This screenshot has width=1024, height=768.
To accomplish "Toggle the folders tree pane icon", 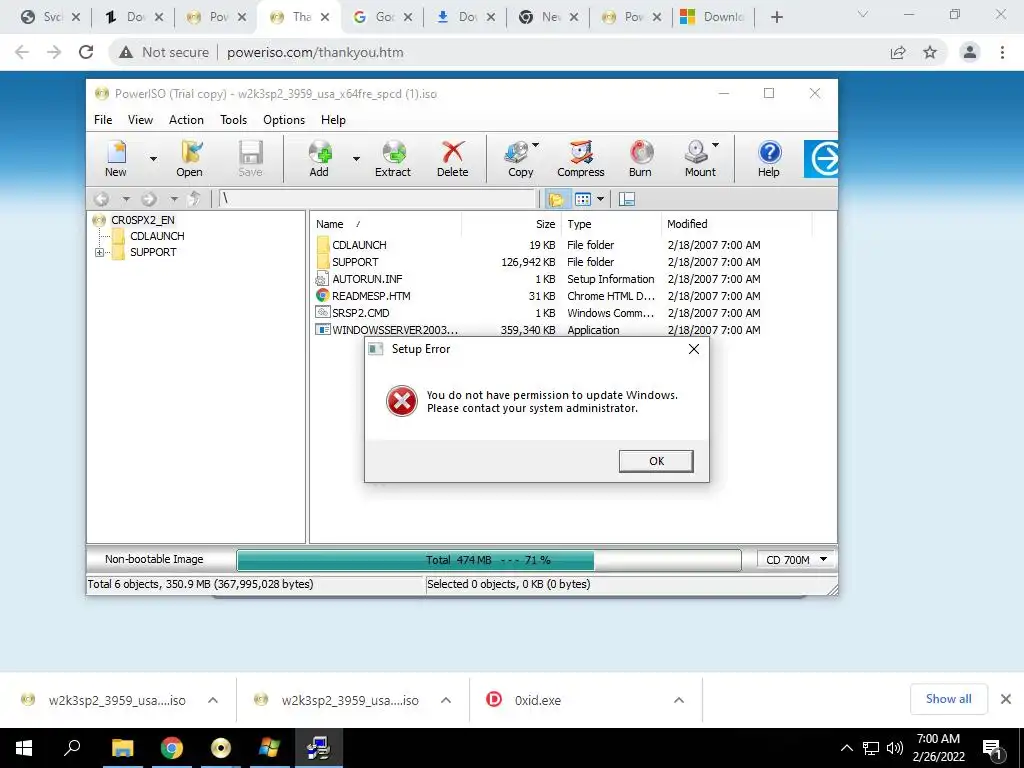I will click(x=556, y=199).
